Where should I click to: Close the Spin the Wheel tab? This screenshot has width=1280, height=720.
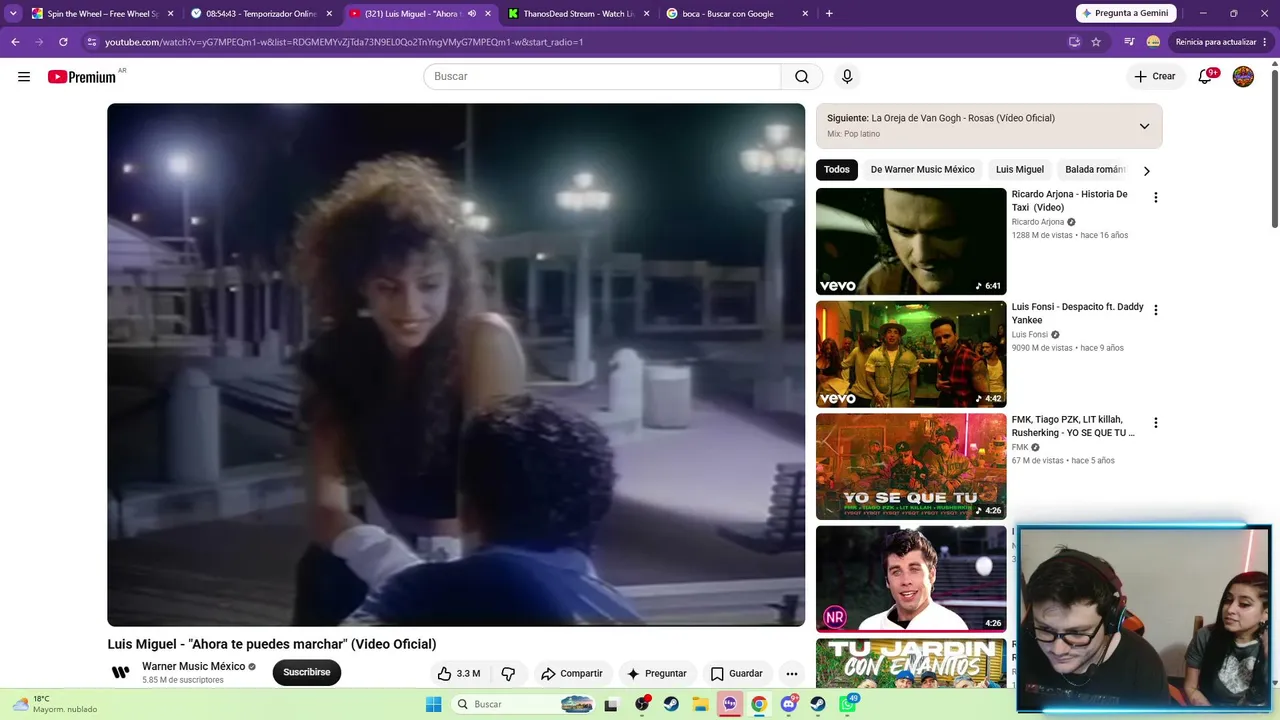pyautogui.click(x=170, y=14)
